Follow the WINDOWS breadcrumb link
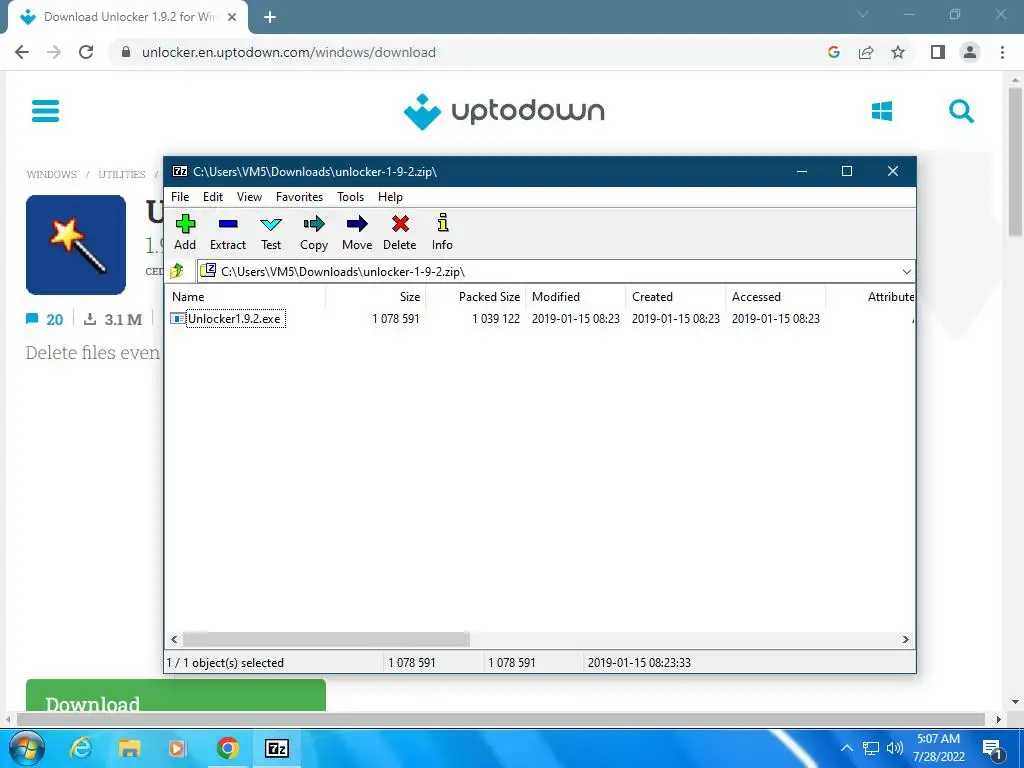The image size is (1024, 768). [52, 174]
